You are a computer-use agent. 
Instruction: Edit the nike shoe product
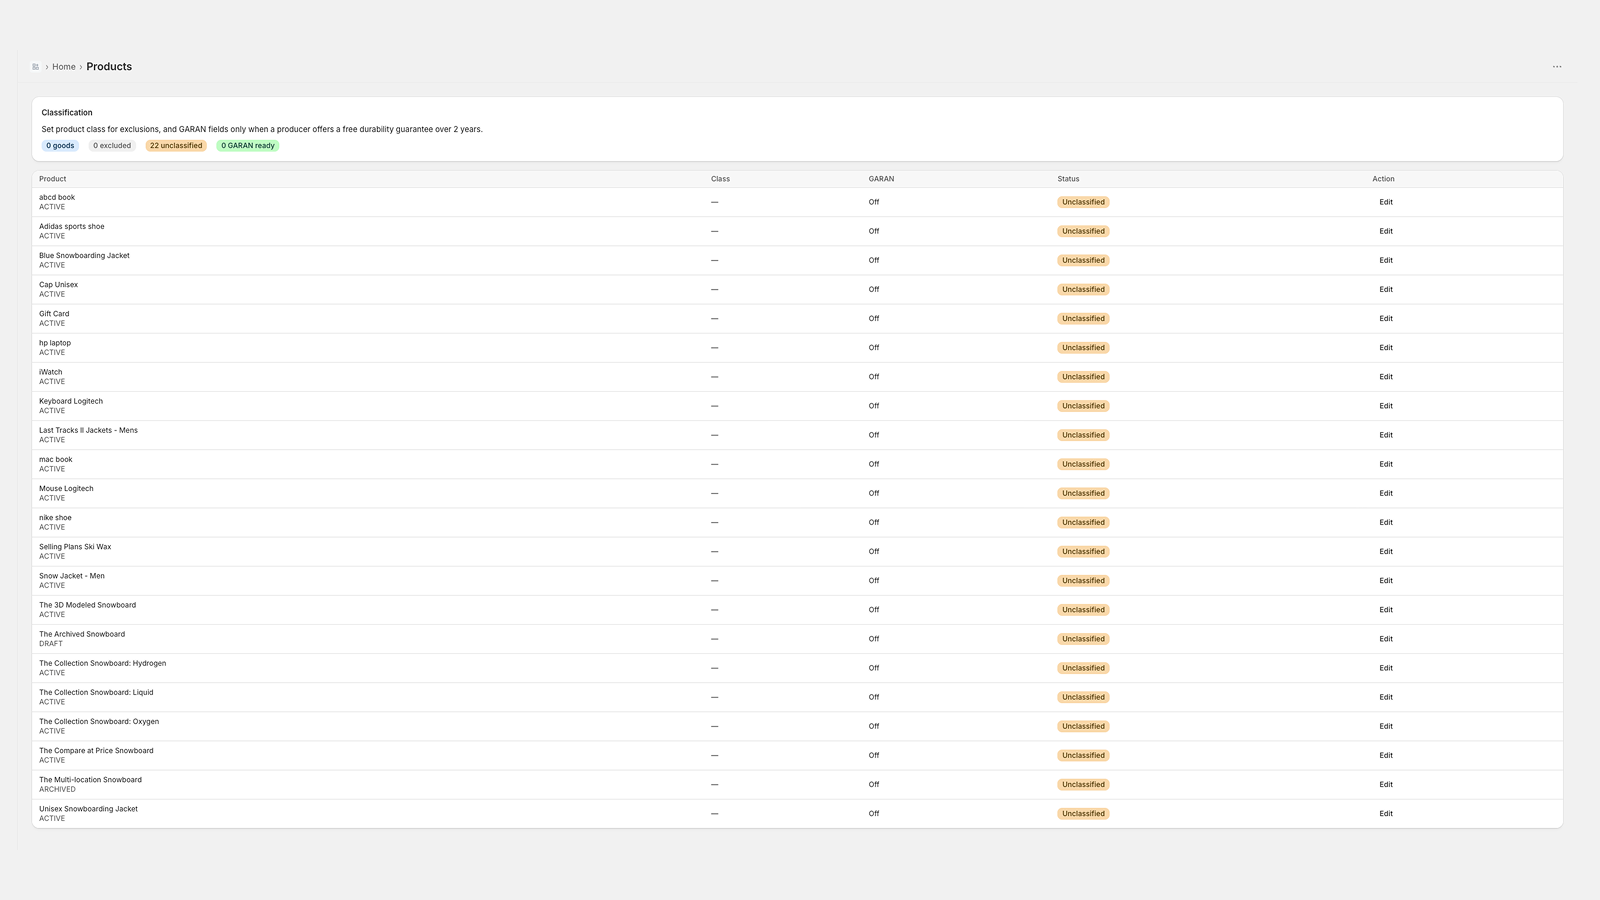click(1386, 522)
